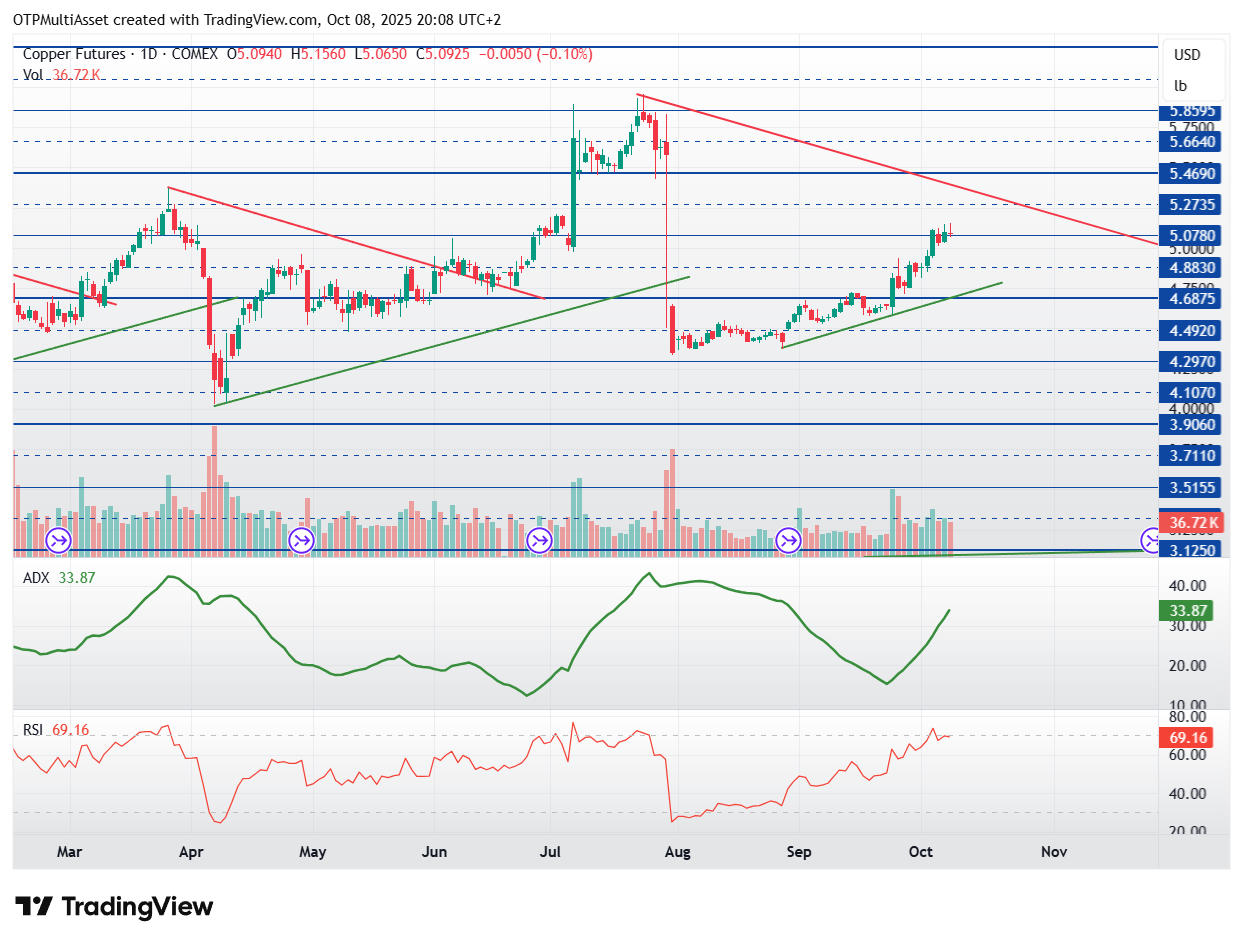The height and width of the screenshot is (944, 1243).
Task: Click the 4.6875 price level label
Action: (1191, 298)
